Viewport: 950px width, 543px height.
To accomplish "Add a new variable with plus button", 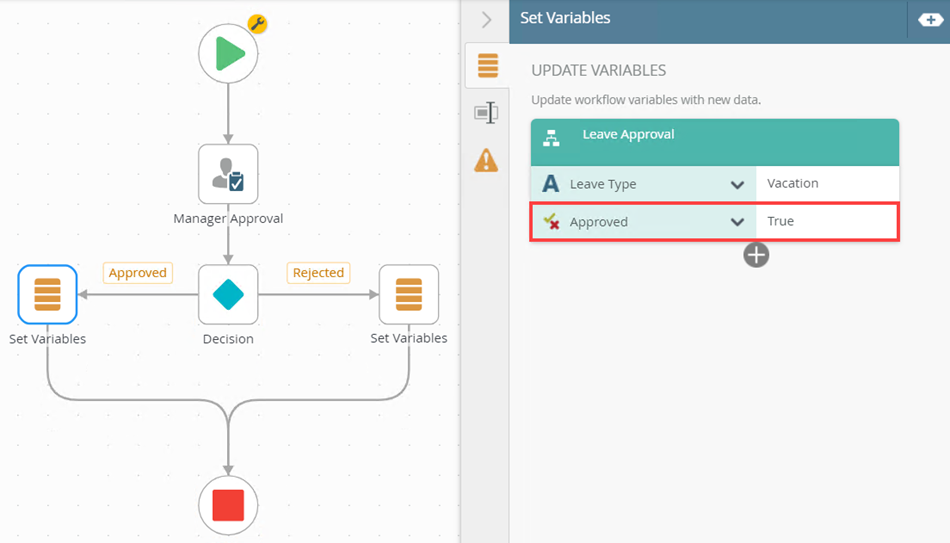I will [756, 256].
